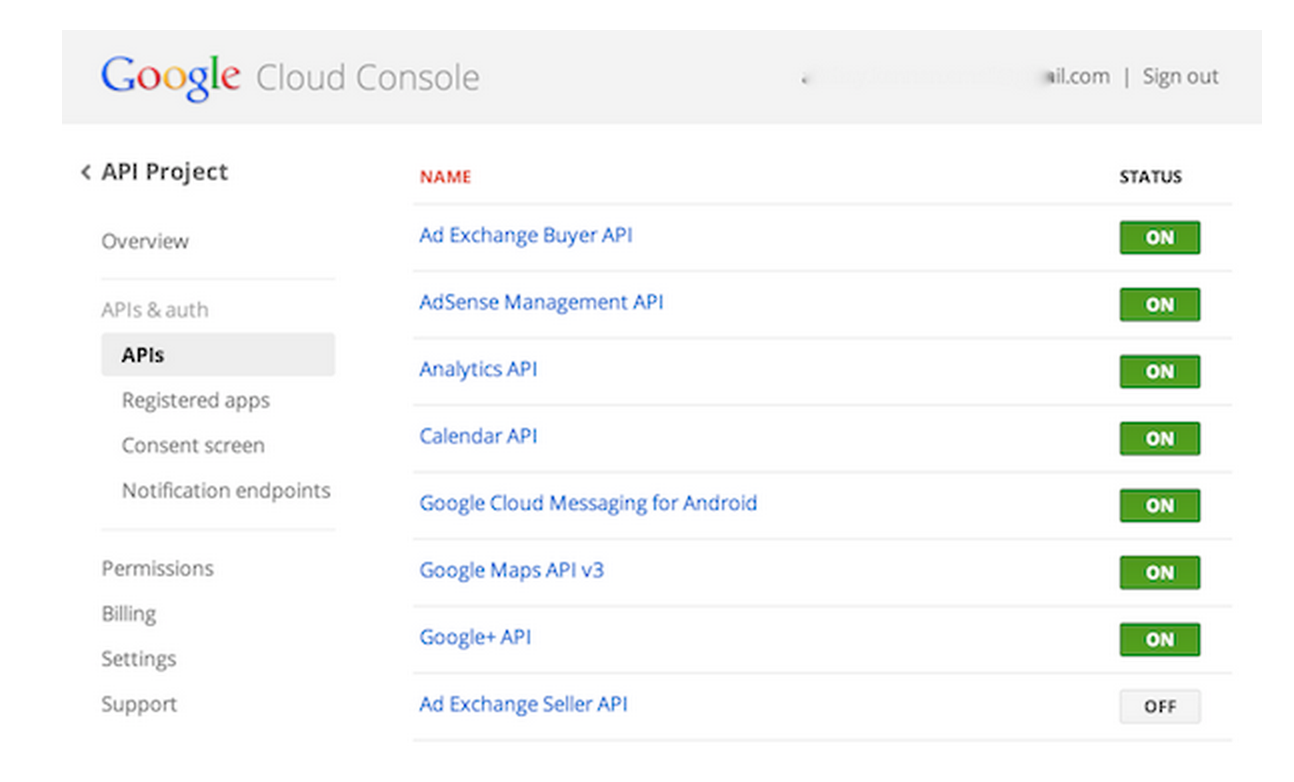Switch off the Google+ API toggle
The image size is (1294, 782).
[1159, 640]
